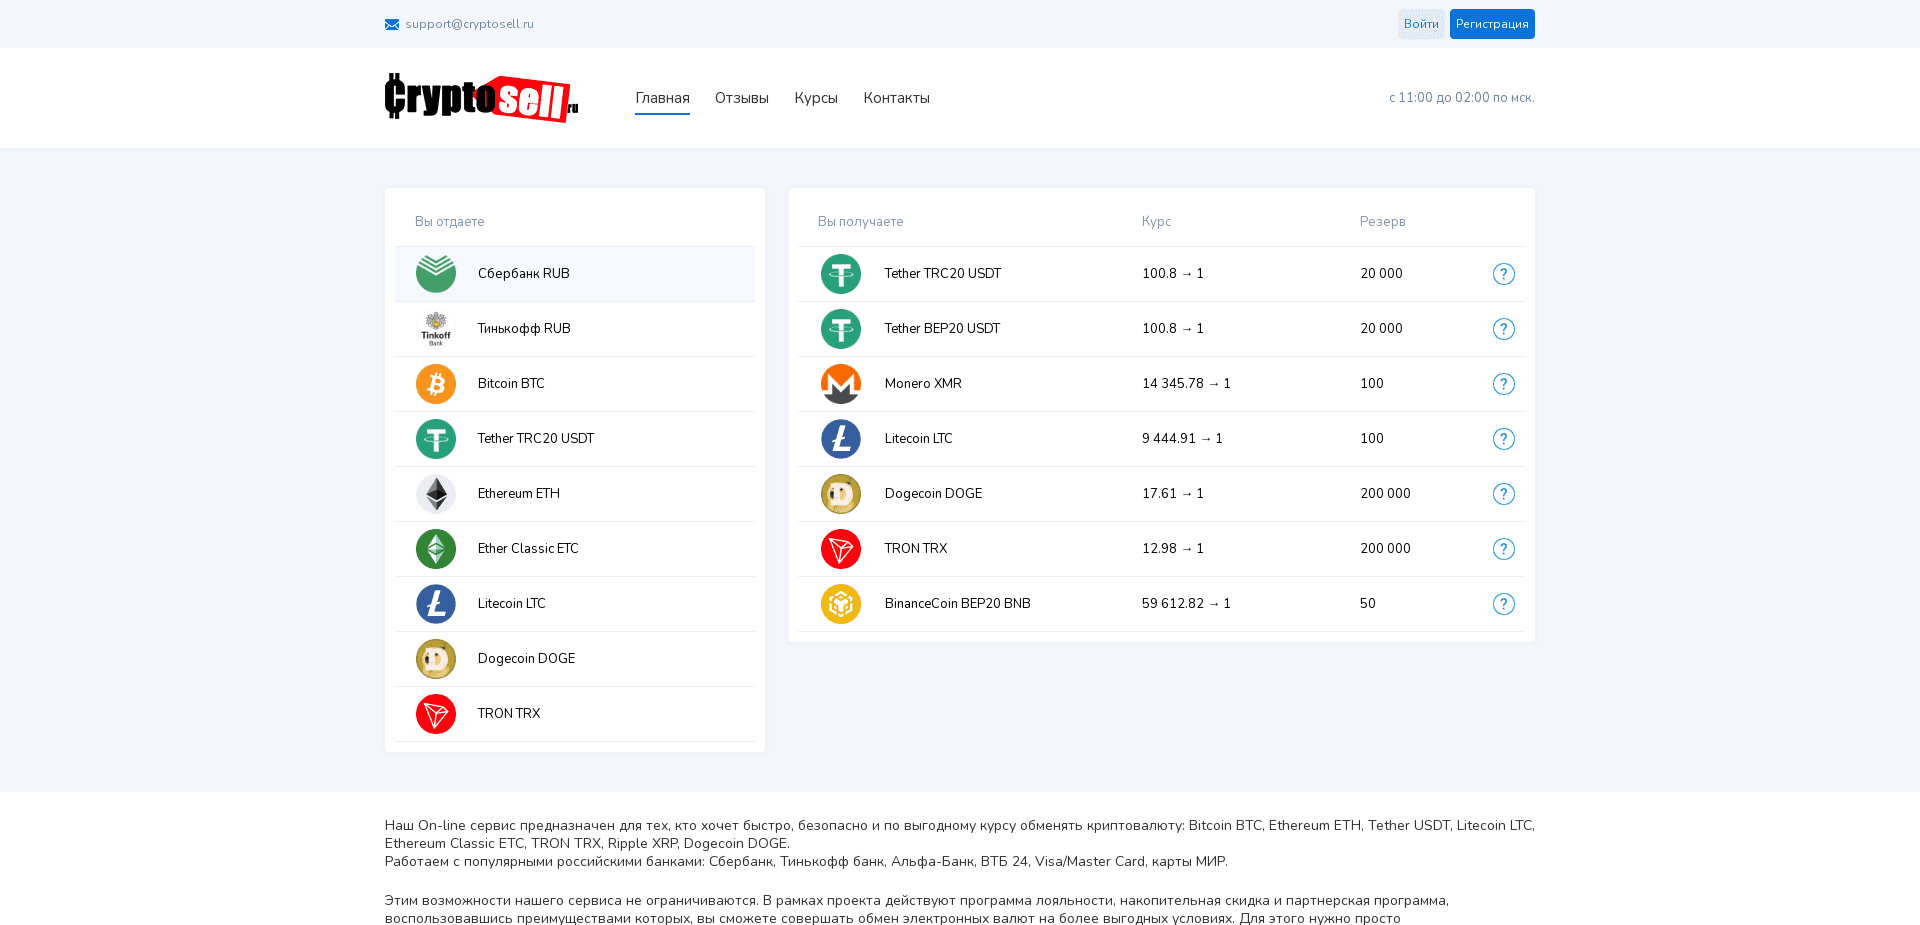
Task: Open help for BinanceCoin BEP20 BNB row
Action: click(x=1503, y=603)
